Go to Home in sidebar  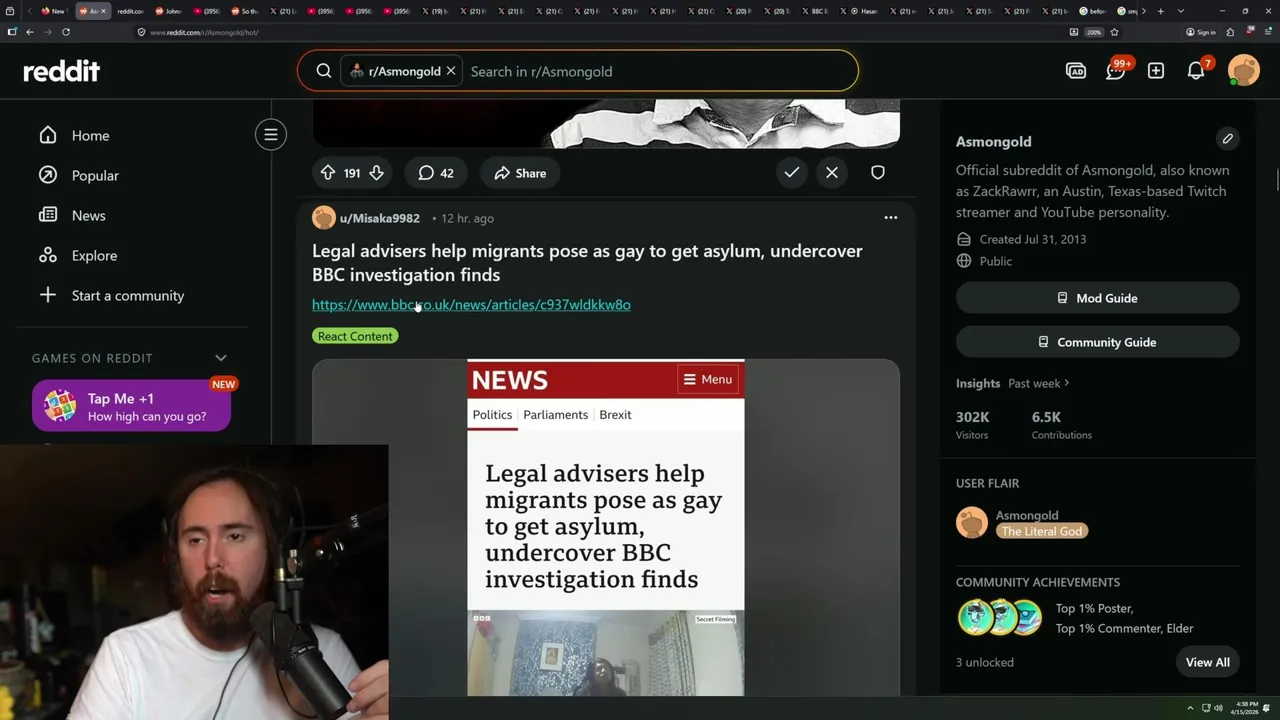[x=90, y=135]
